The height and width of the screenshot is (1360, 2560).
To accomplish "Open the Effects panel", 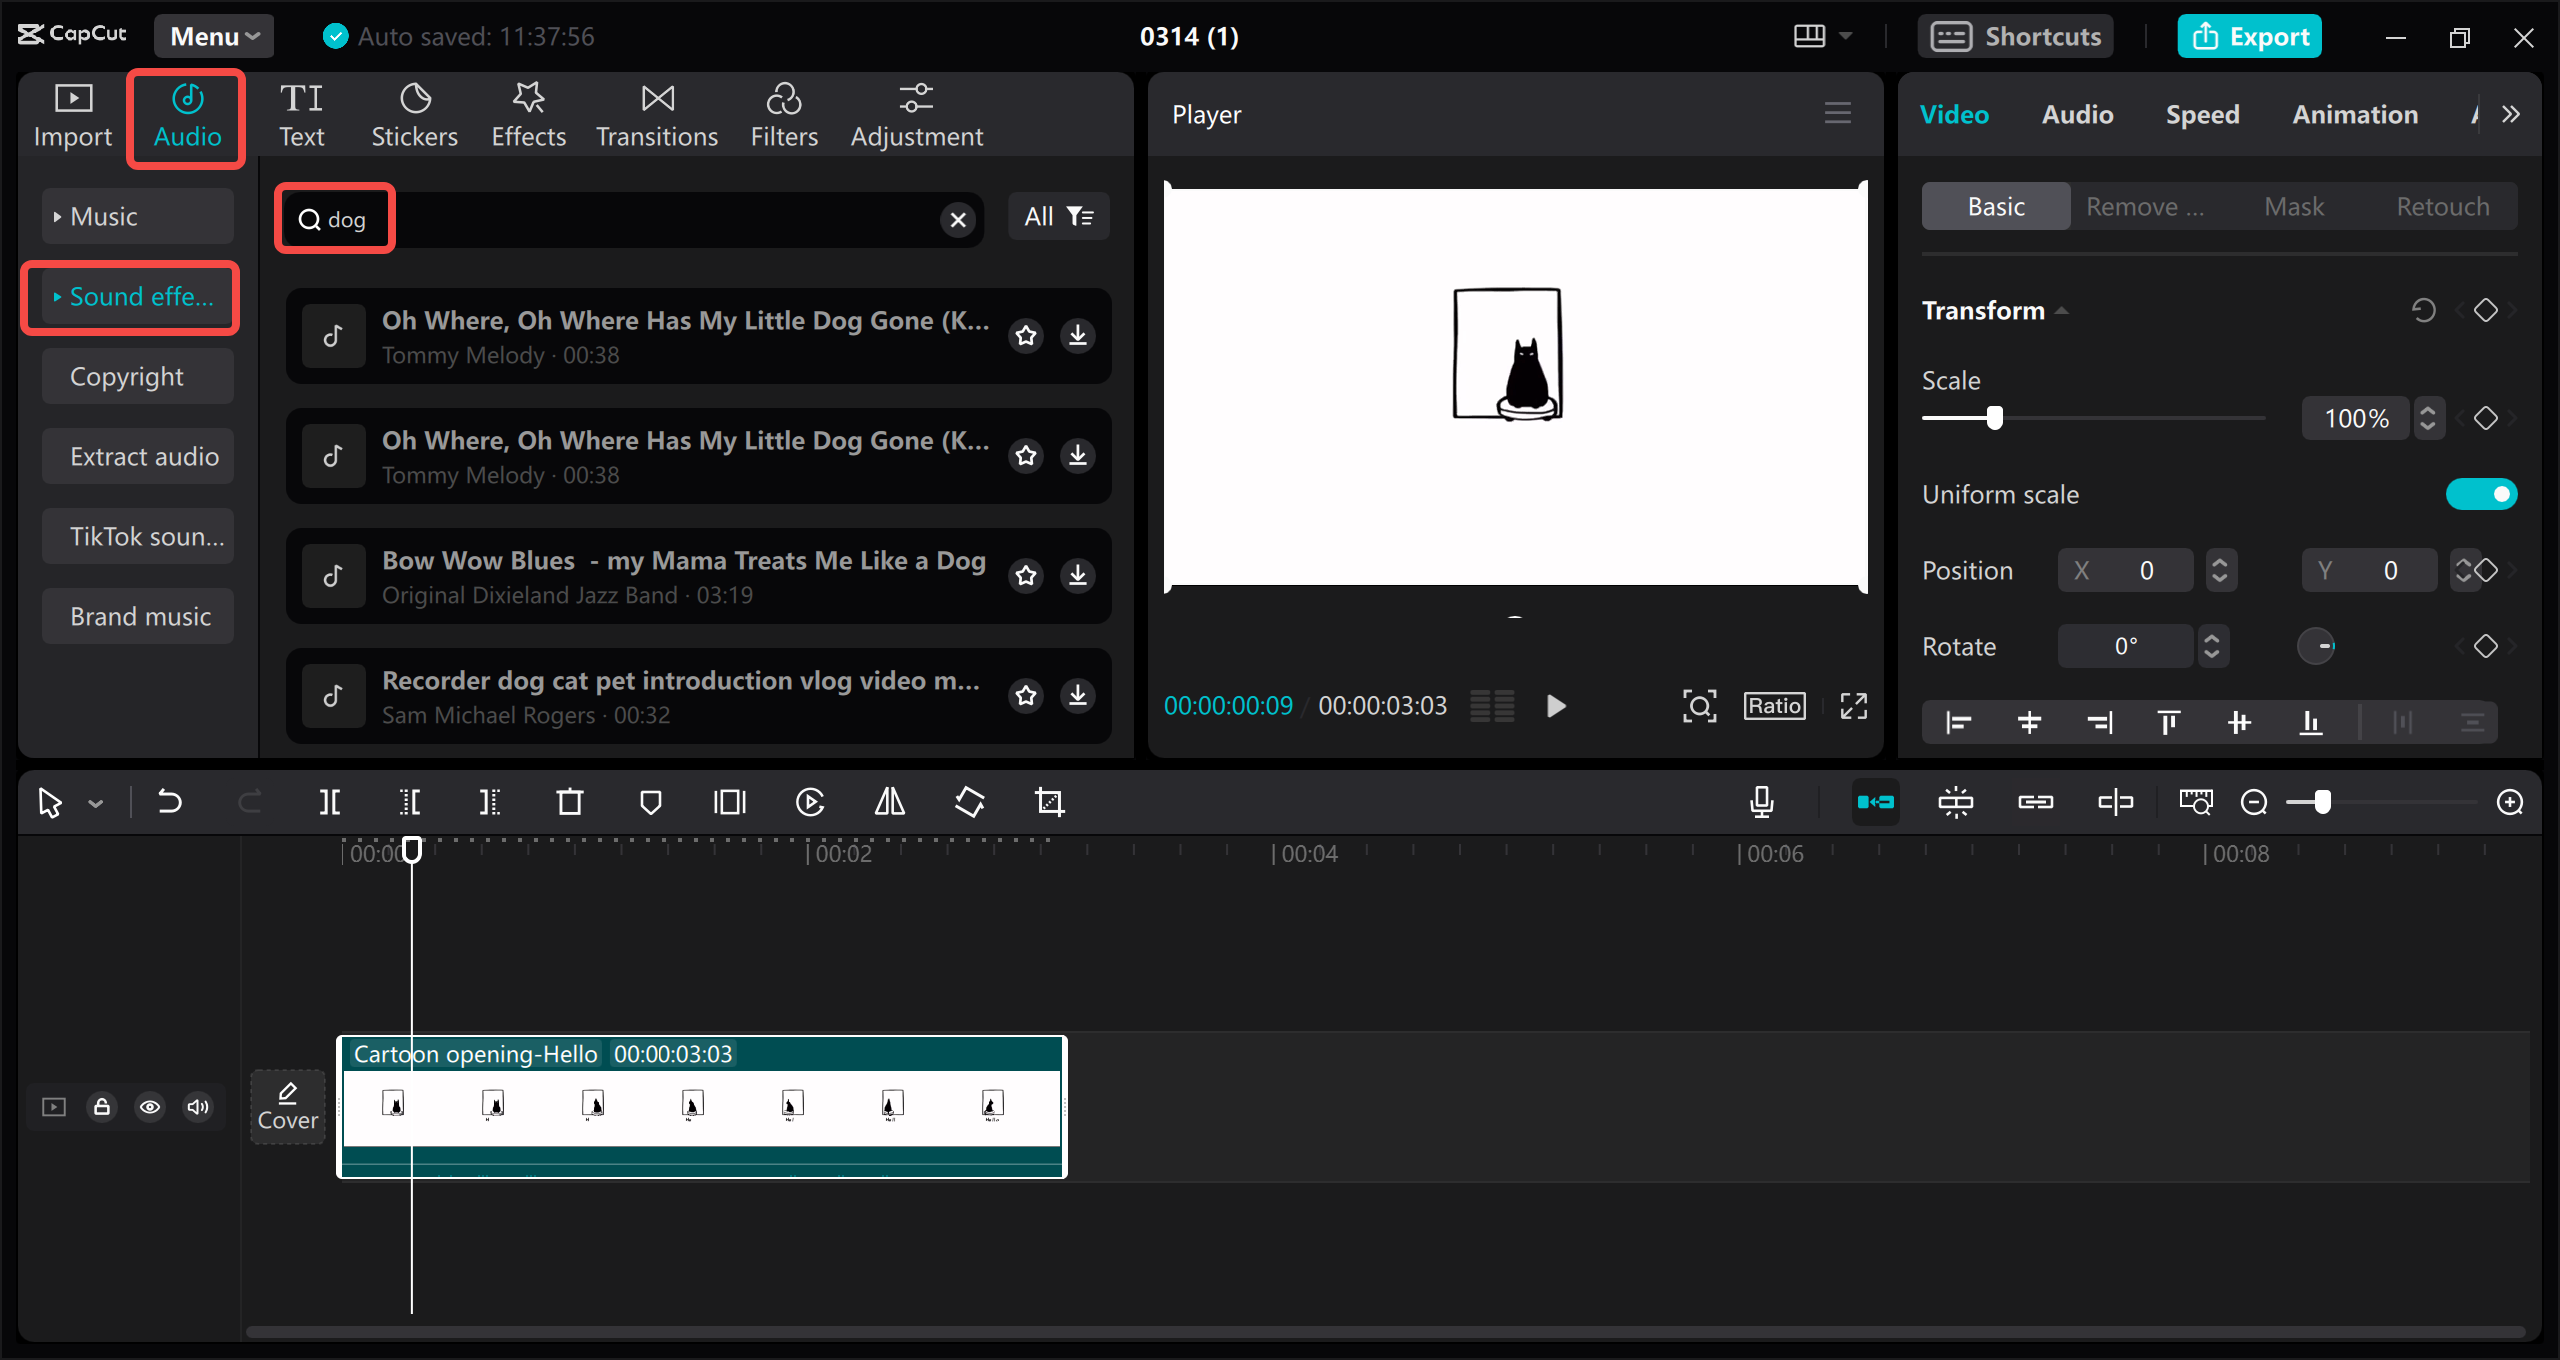I will pos(528,112).
